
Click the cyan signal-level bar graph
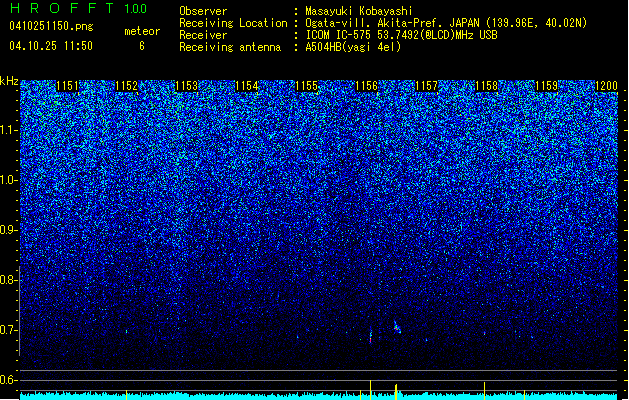319,396
